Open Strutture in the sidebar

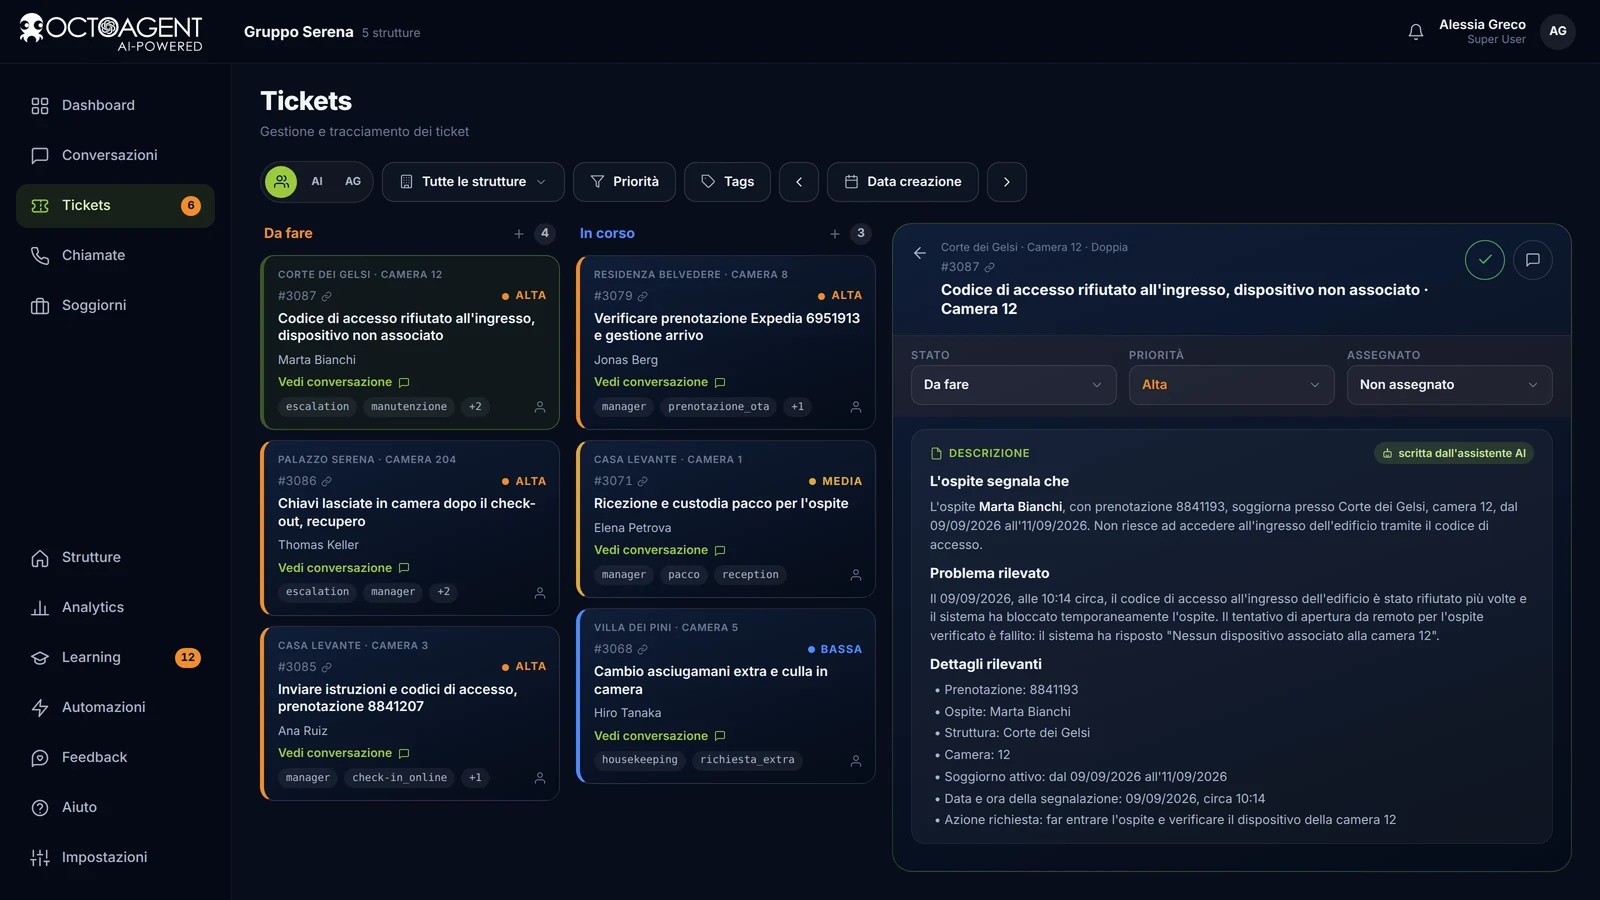tap(115, 558)
